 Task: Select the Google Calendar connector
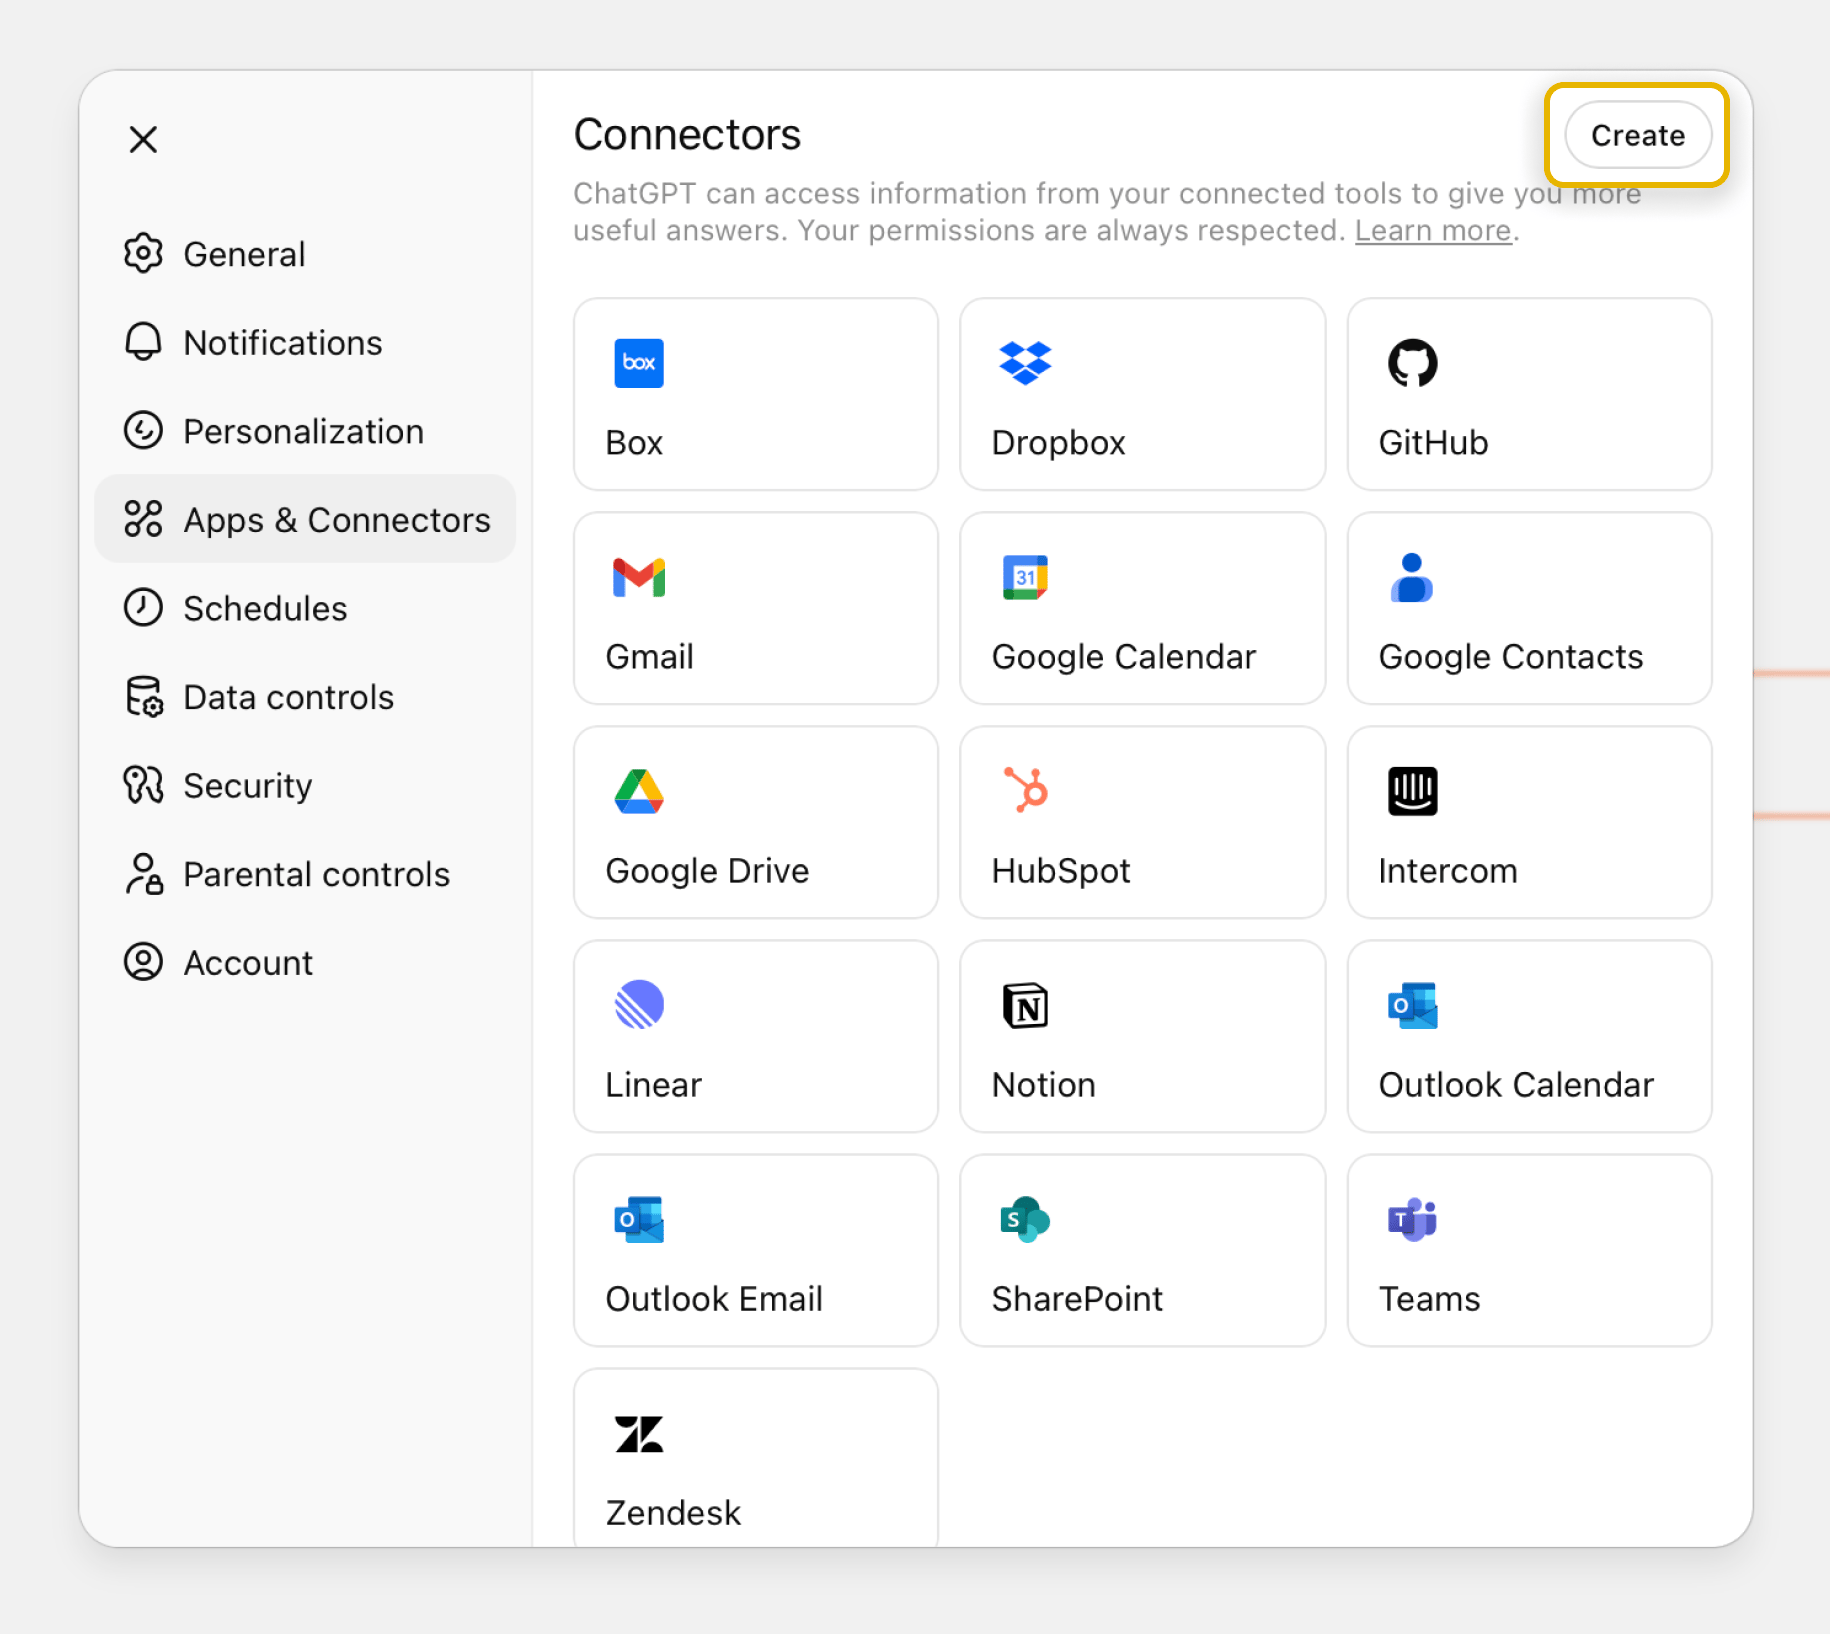[x=1141, y=608]
